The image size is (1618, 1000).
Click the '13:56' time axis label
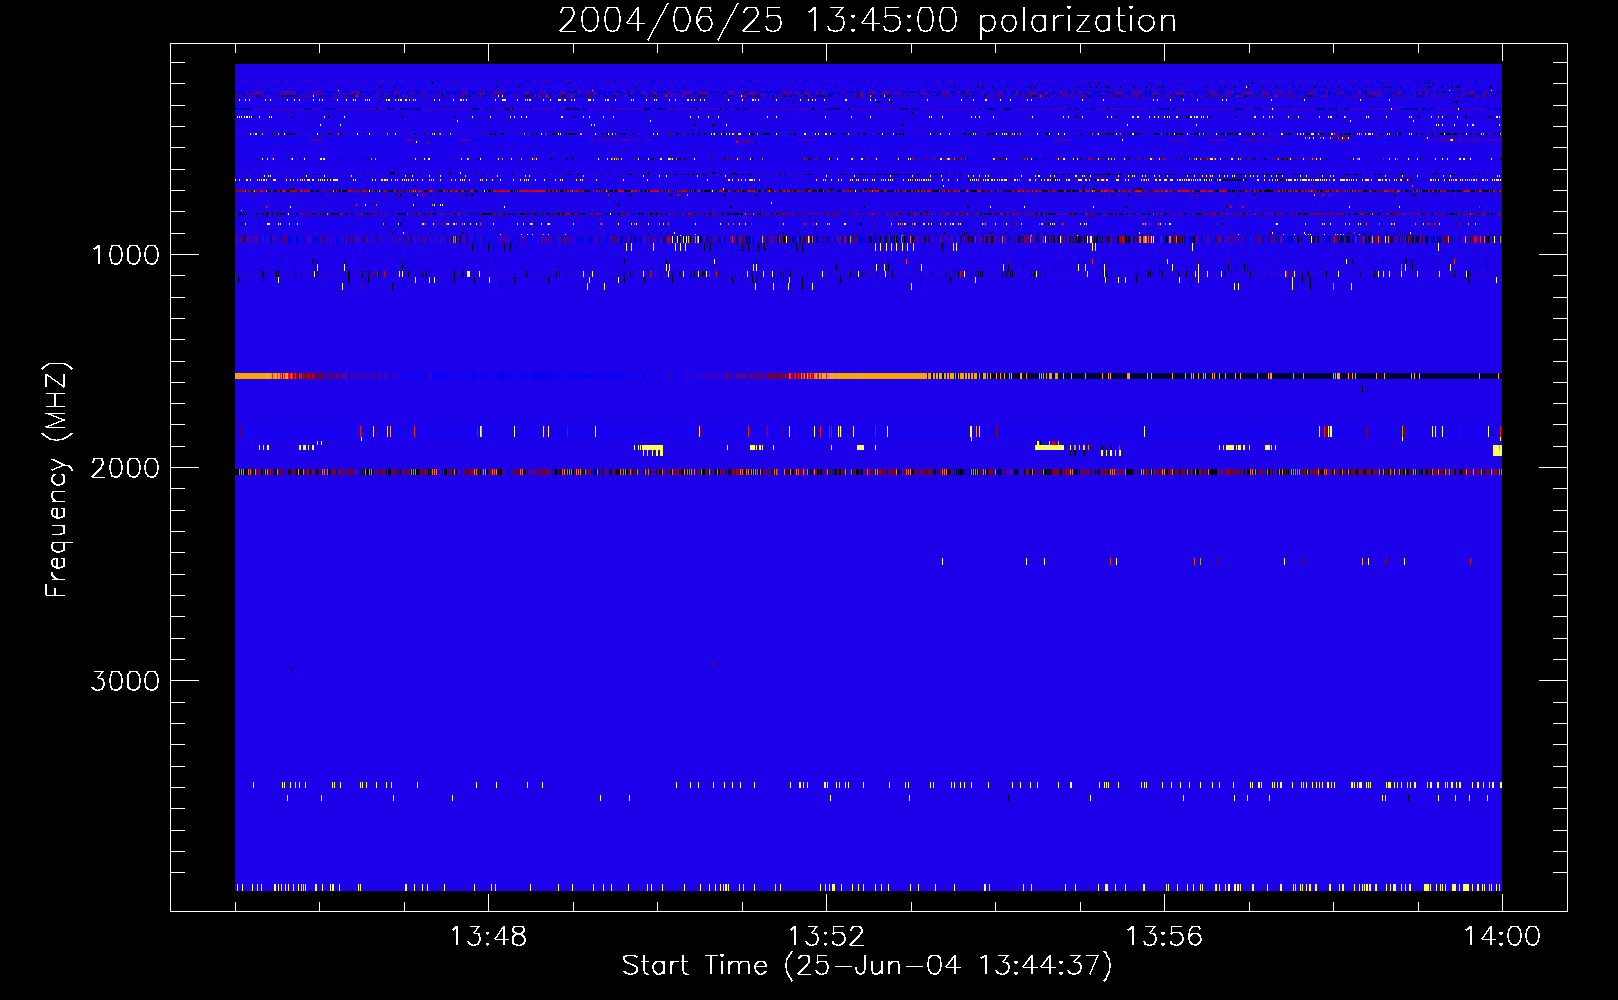(1164, 937)
